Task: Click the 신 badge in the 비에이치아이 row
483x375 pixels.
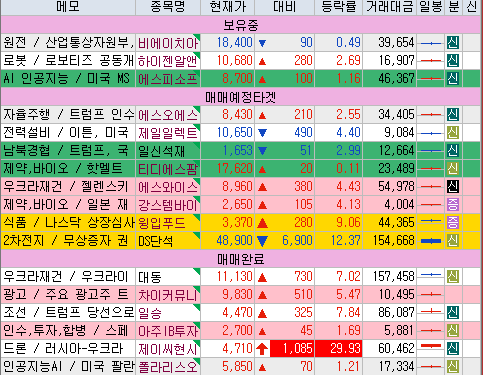Action: (453, 43)
